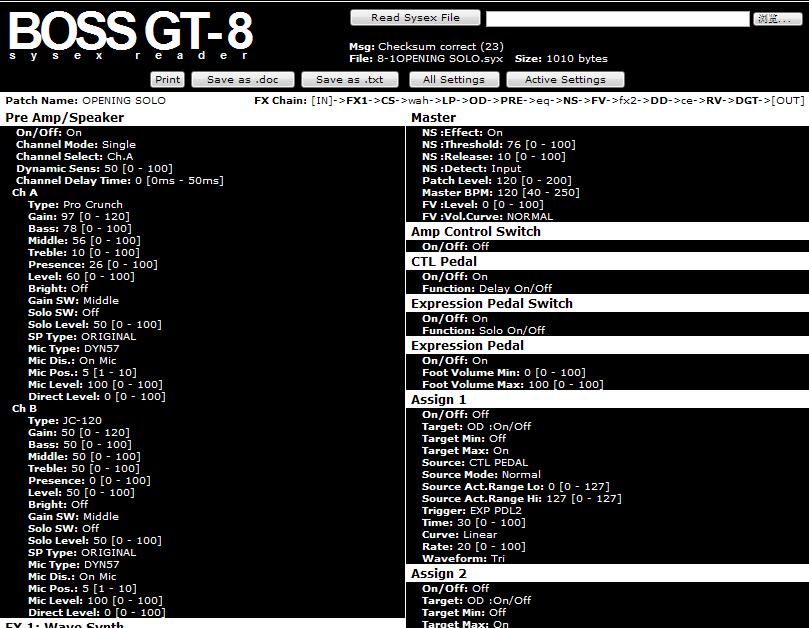Screen dimensions: 809x628
Task: Click the FX Chain signal path text
Action: [x=558, y=101]
